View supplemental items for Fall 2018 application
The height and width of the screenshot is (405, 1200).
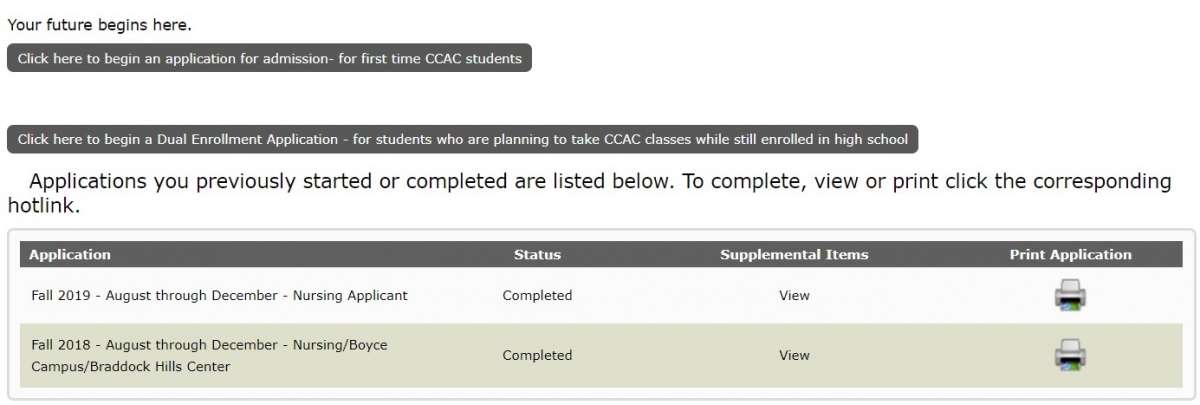click(794, 355)
